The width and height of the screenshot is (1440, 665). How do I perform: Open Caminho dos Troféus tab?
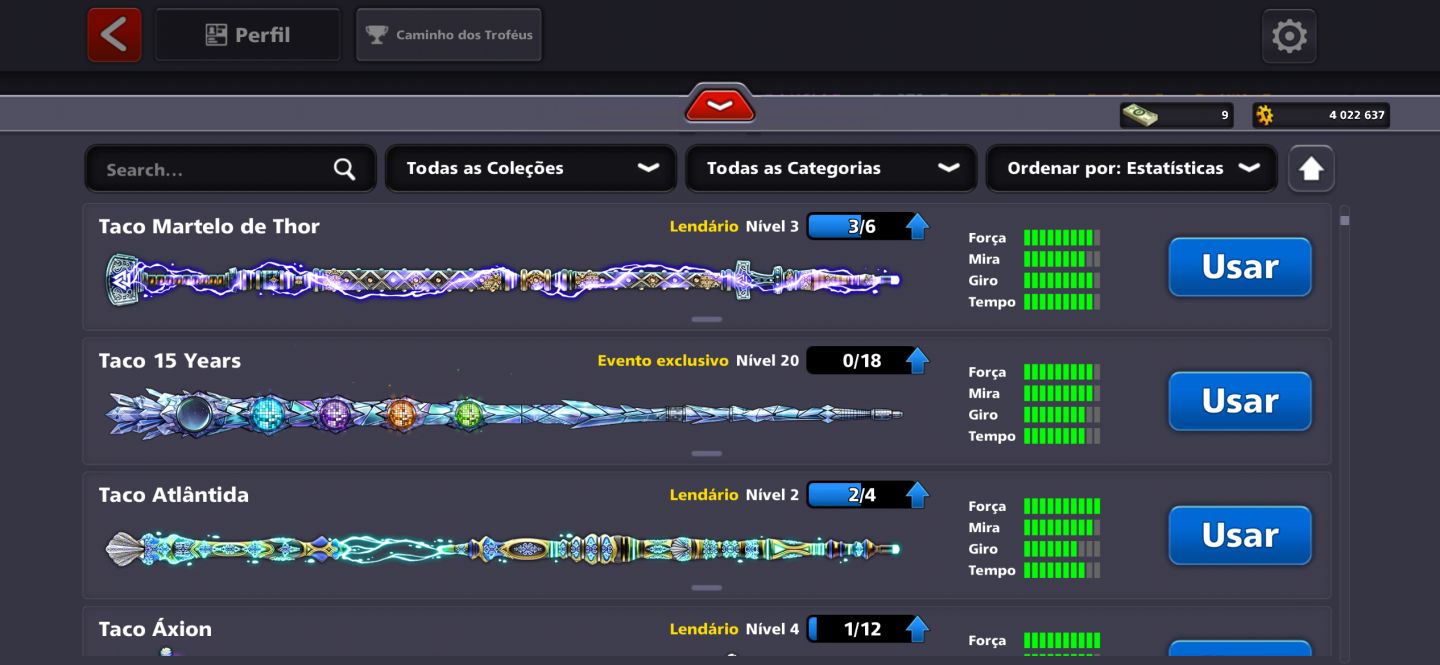click(x=449, y=35)
